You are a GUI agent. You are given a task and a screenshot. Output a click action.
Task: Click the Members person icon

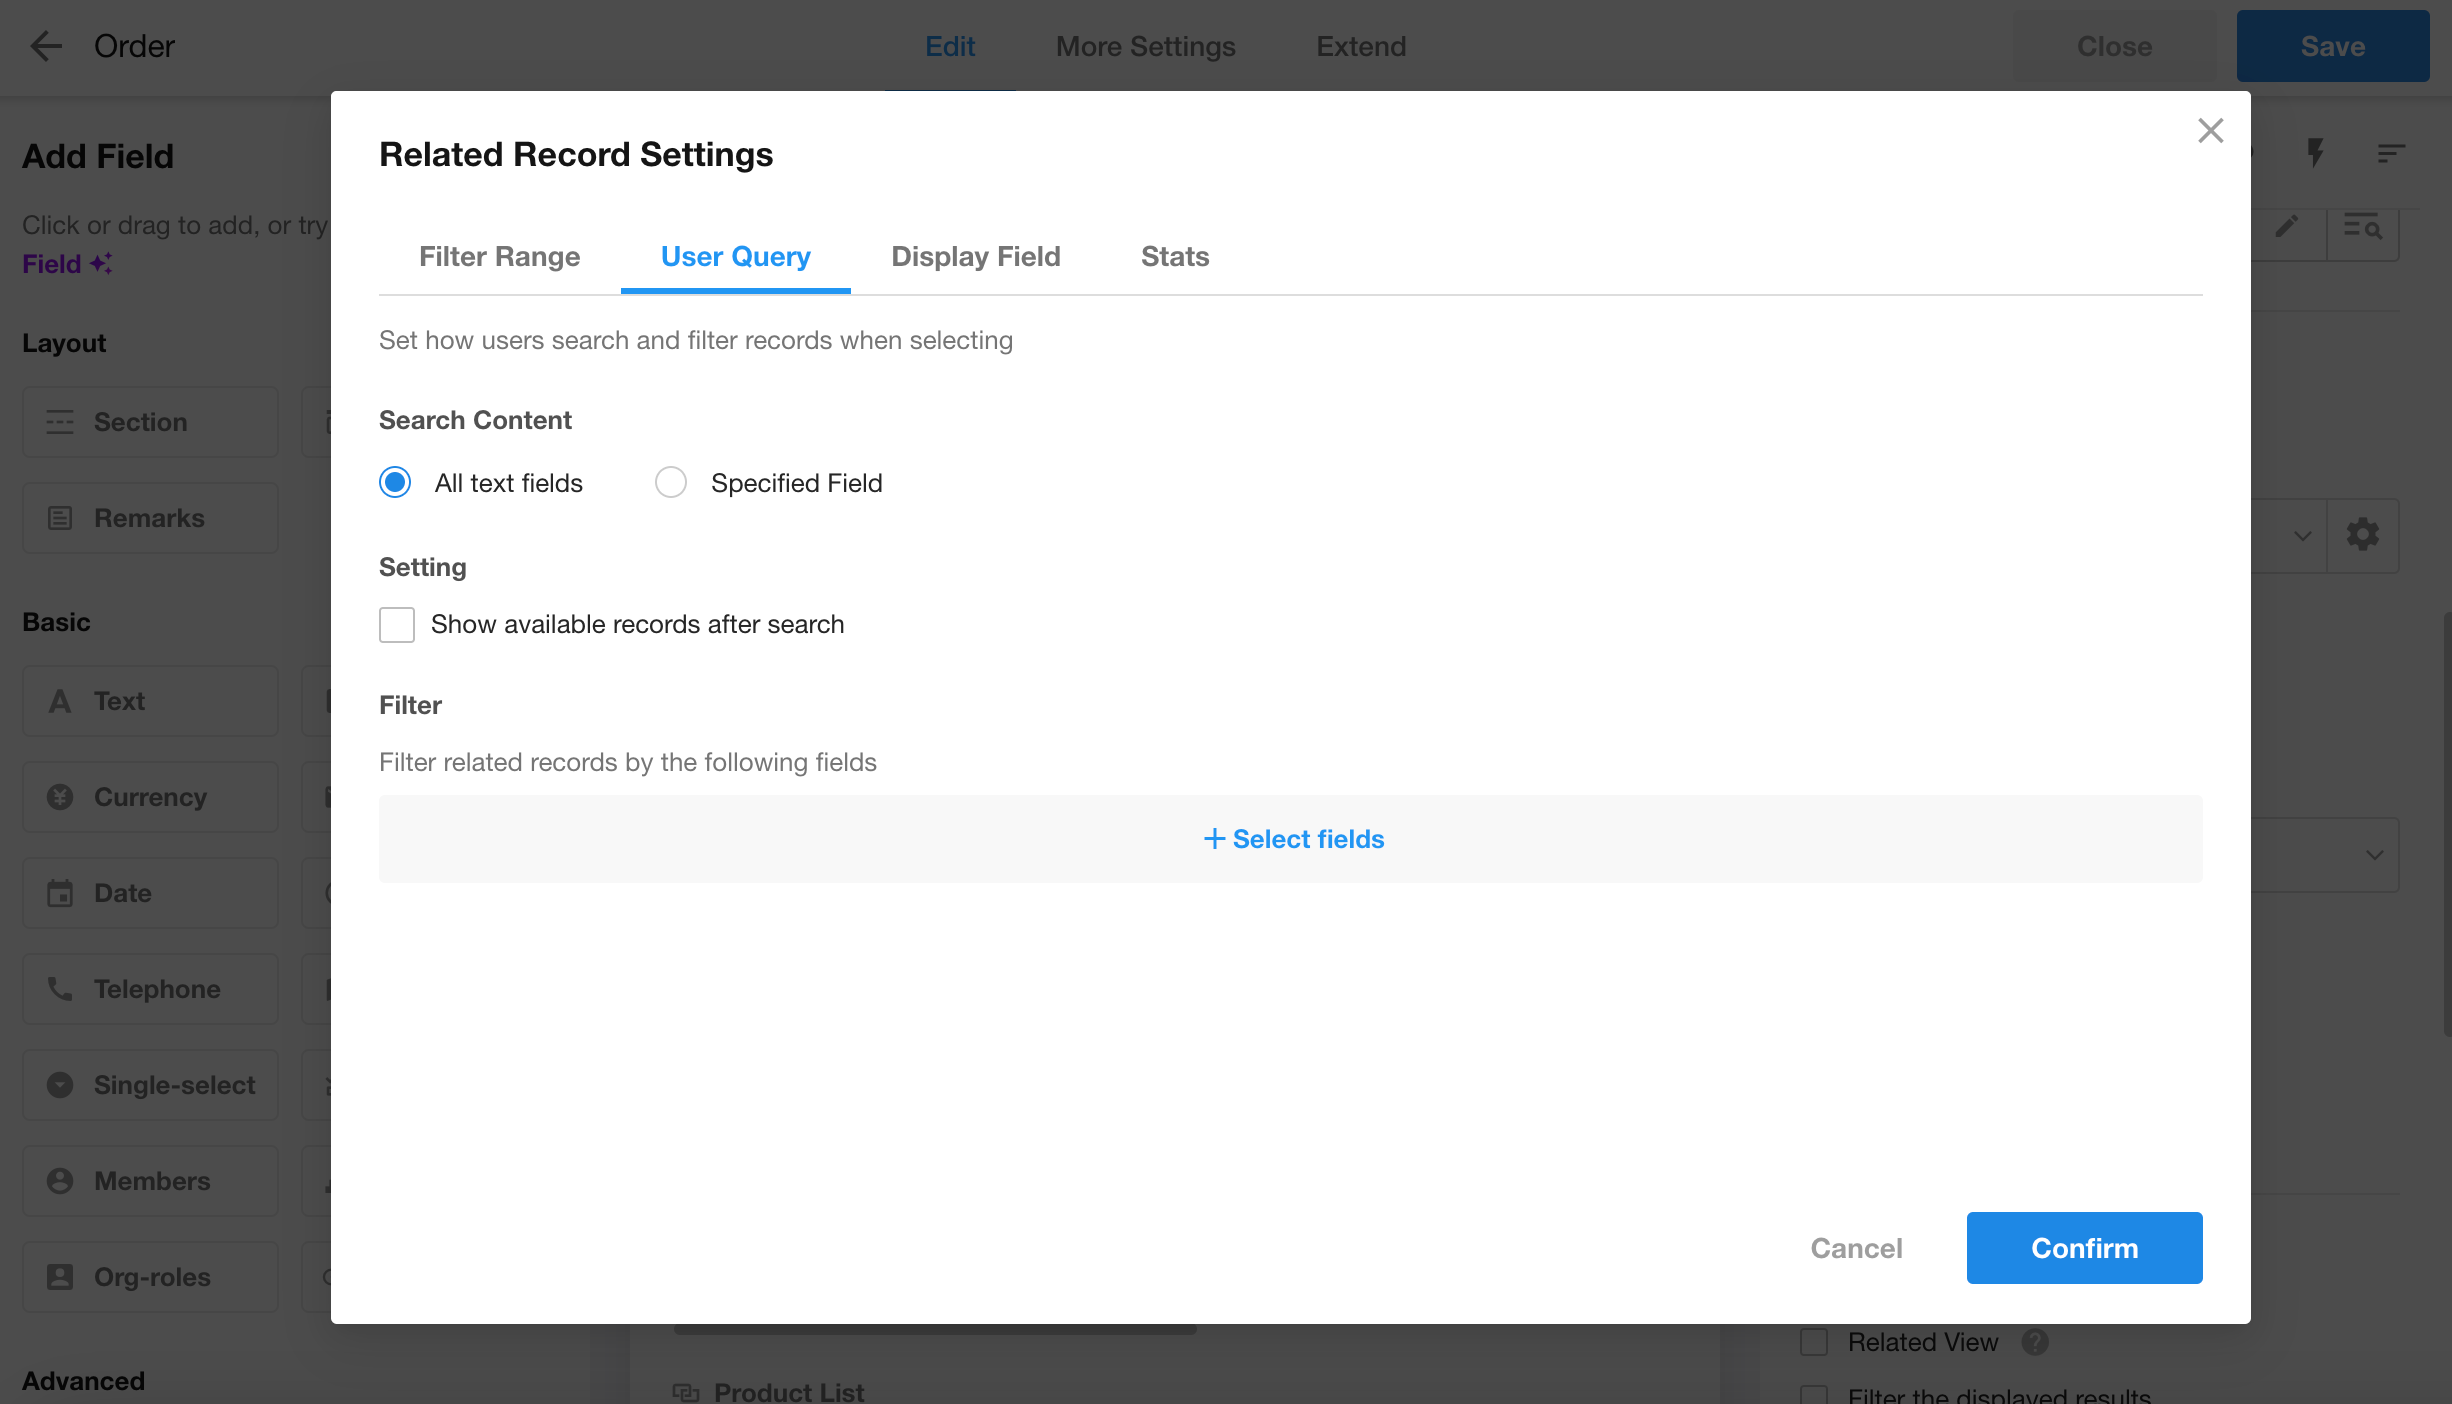[60, 1181]
